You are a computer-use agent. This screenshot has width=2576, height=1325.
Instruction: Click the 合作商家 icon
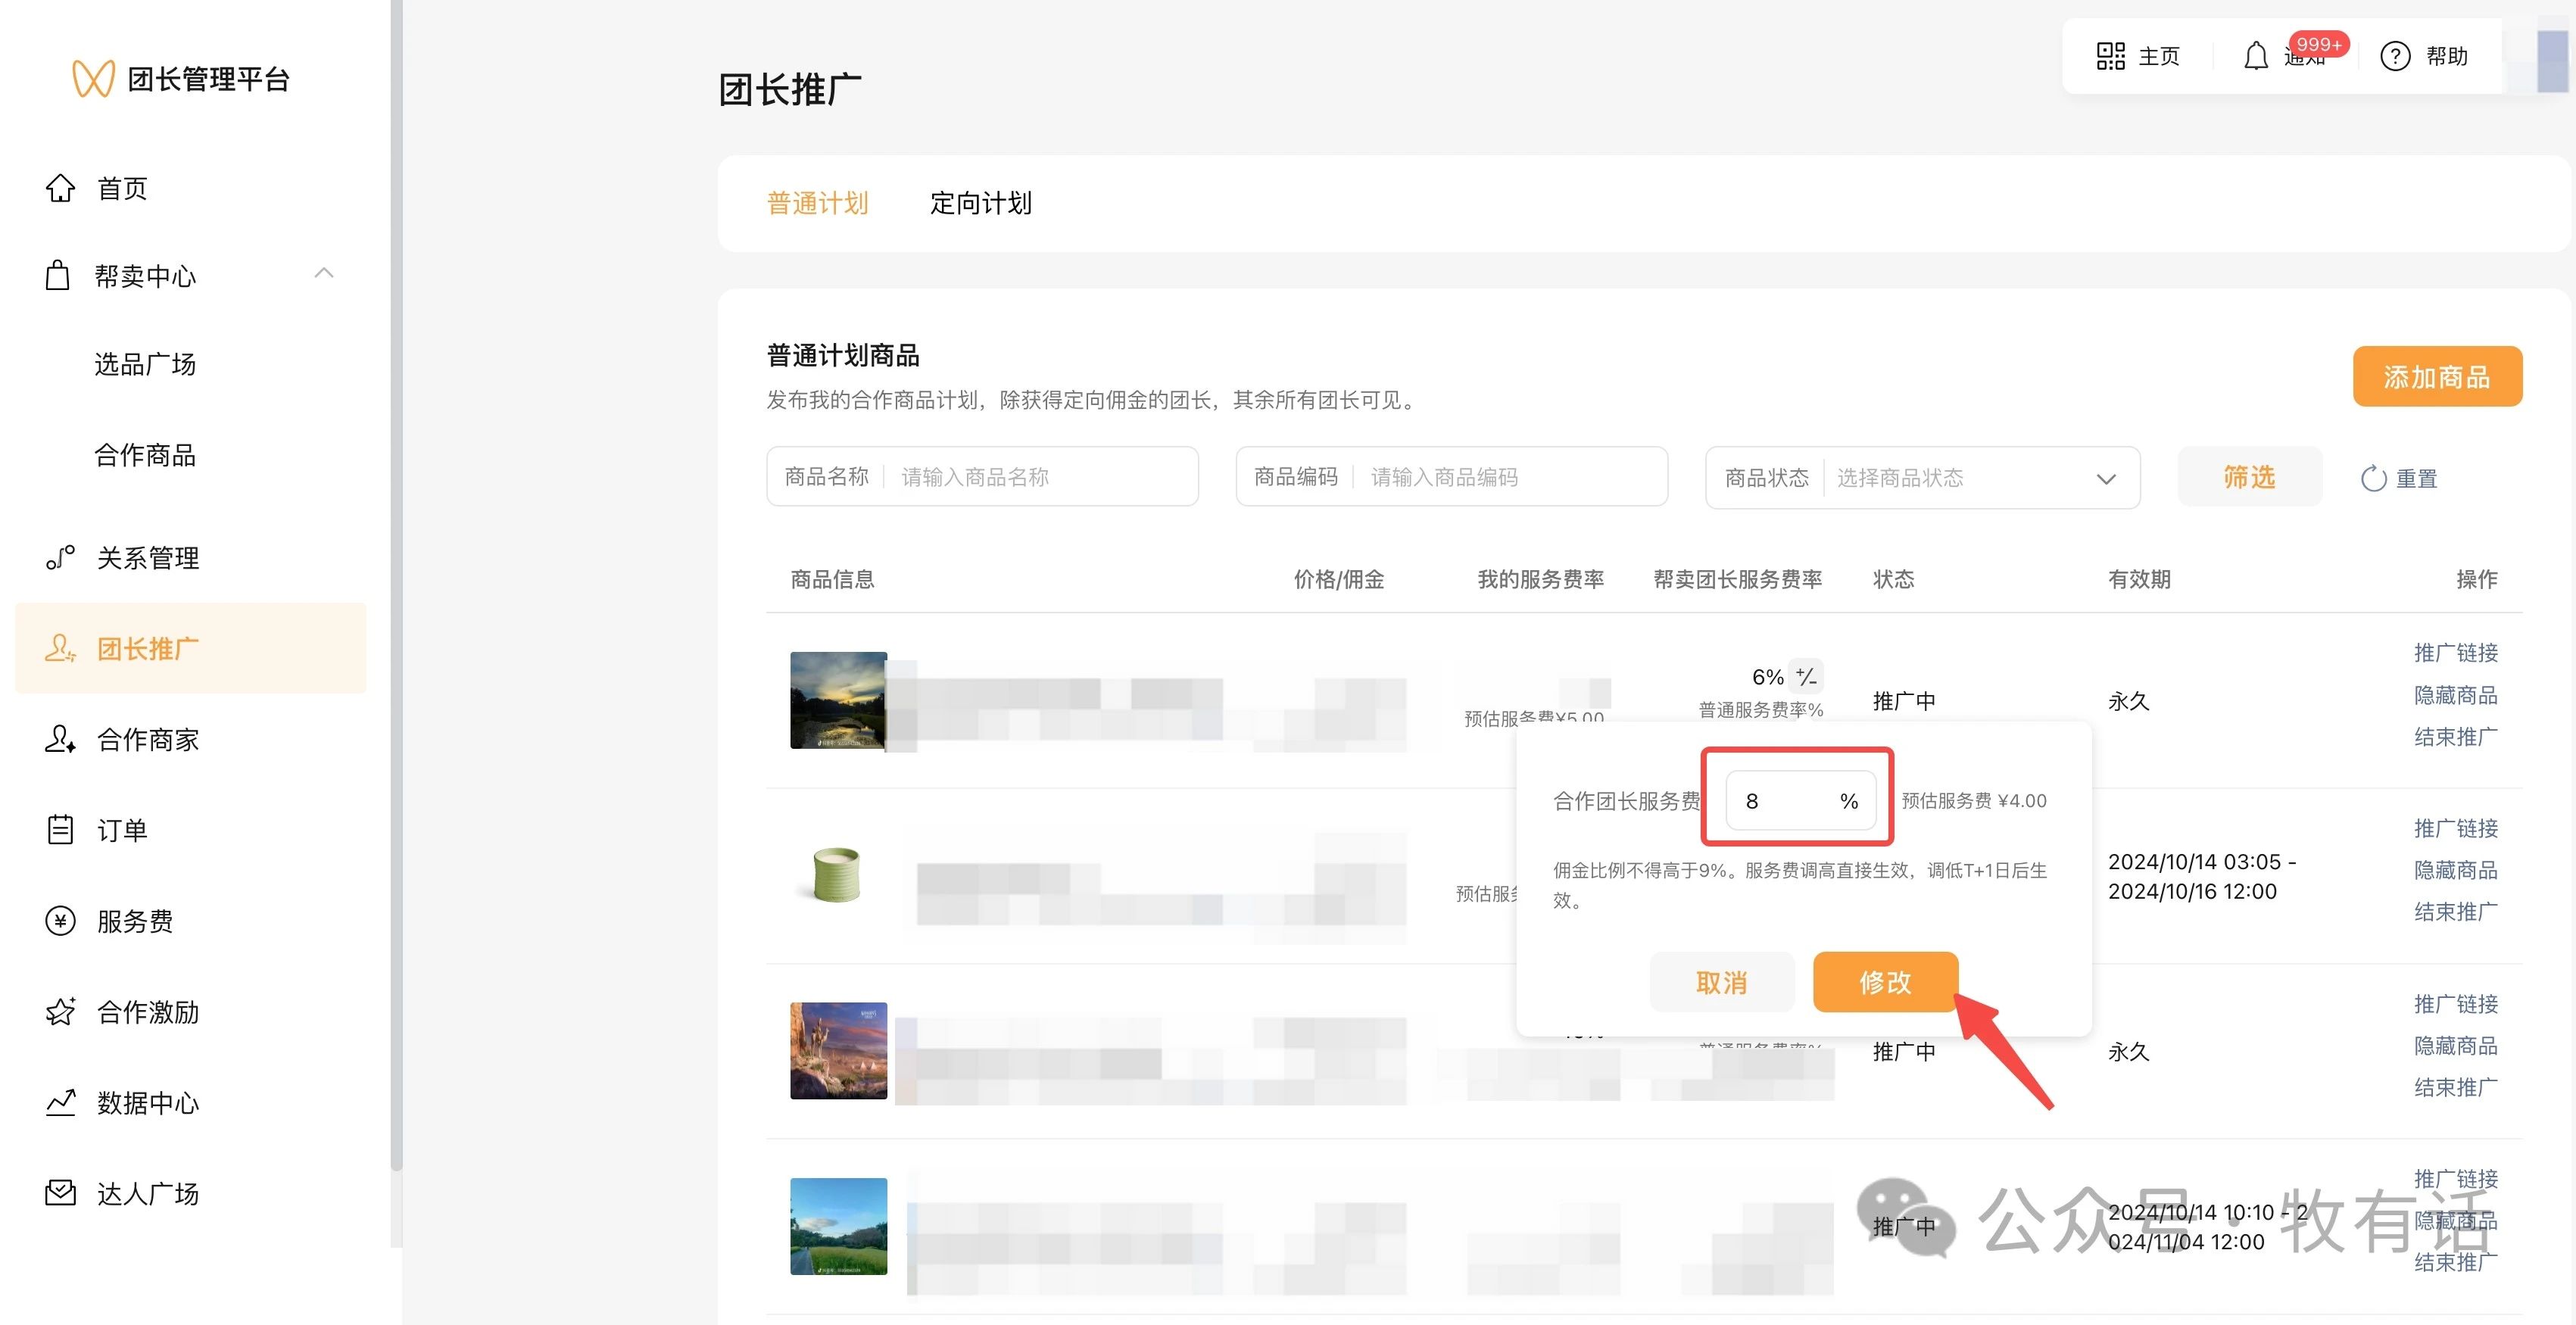click(60, 739)
